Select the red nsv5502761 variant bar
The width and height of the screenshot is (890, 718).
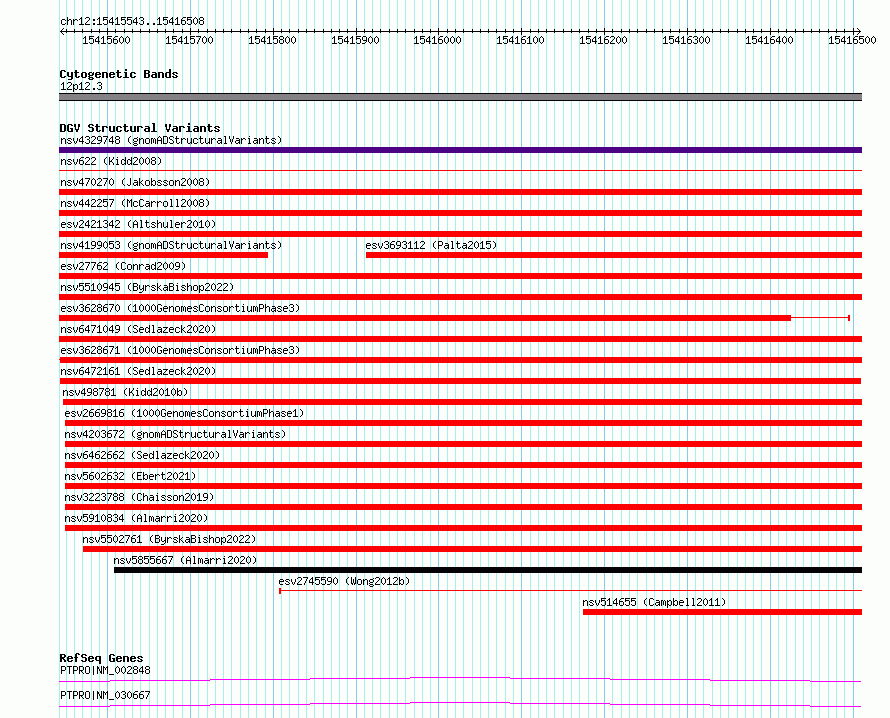pos(472,549)
